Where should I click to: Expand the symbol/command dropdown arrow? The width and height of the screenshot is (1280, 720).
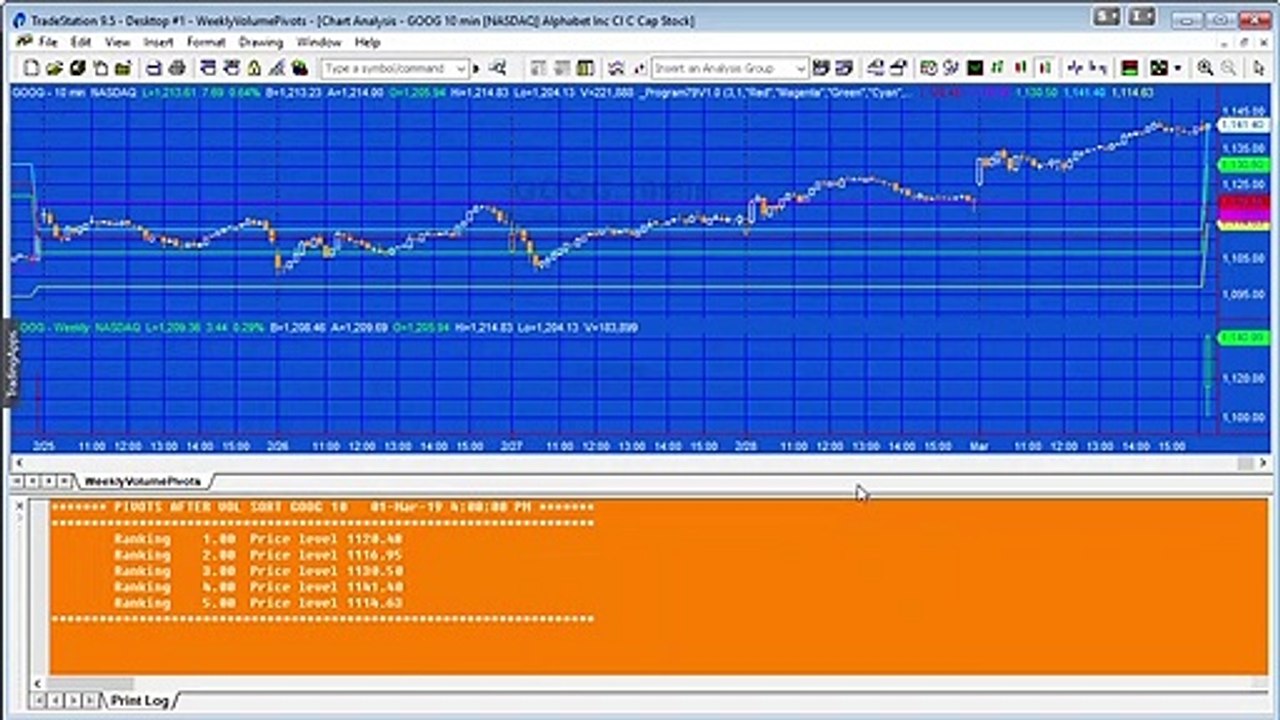pos(461,68)
